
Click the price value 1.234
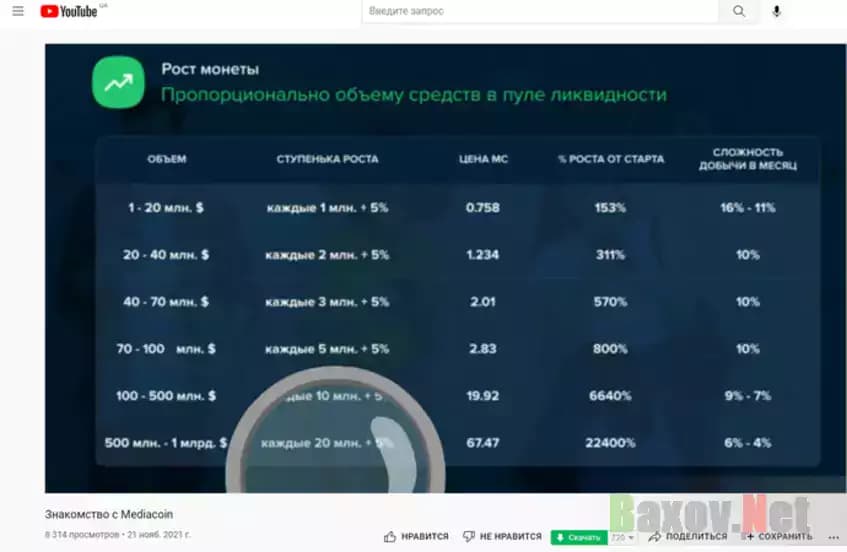pos(483,254)
